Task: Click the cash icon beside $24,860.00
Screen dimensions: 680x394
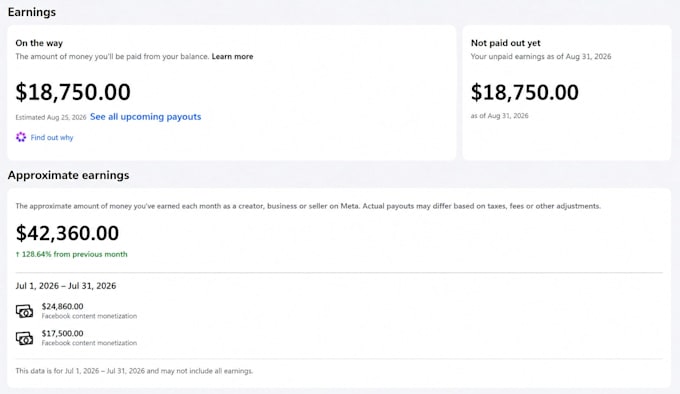Action: coord(24,311)
